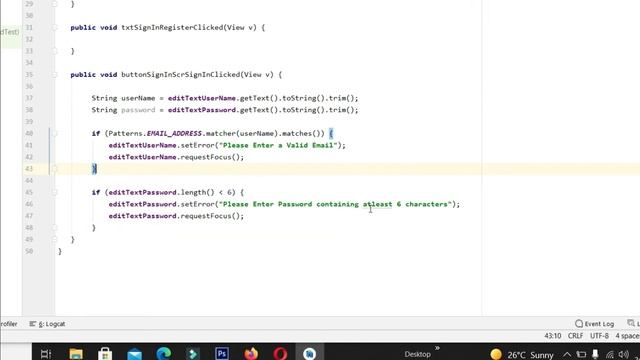
Task: Check the battery tray icon
Action: pyautogui.click(x=581, y=354)
